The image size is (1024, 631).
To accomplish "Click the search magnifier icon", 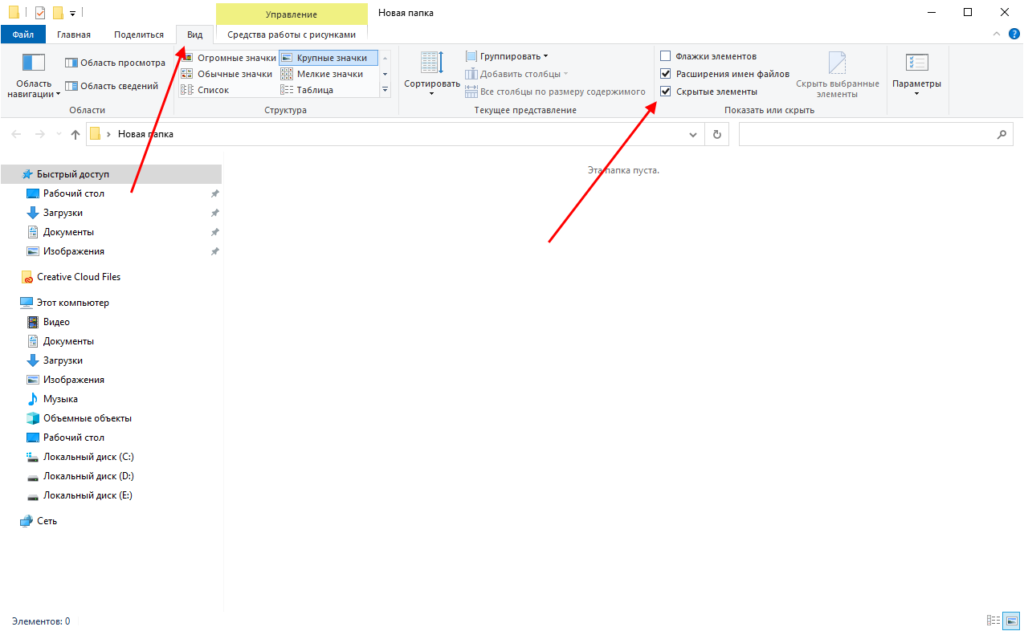I will click(1002, 134).
